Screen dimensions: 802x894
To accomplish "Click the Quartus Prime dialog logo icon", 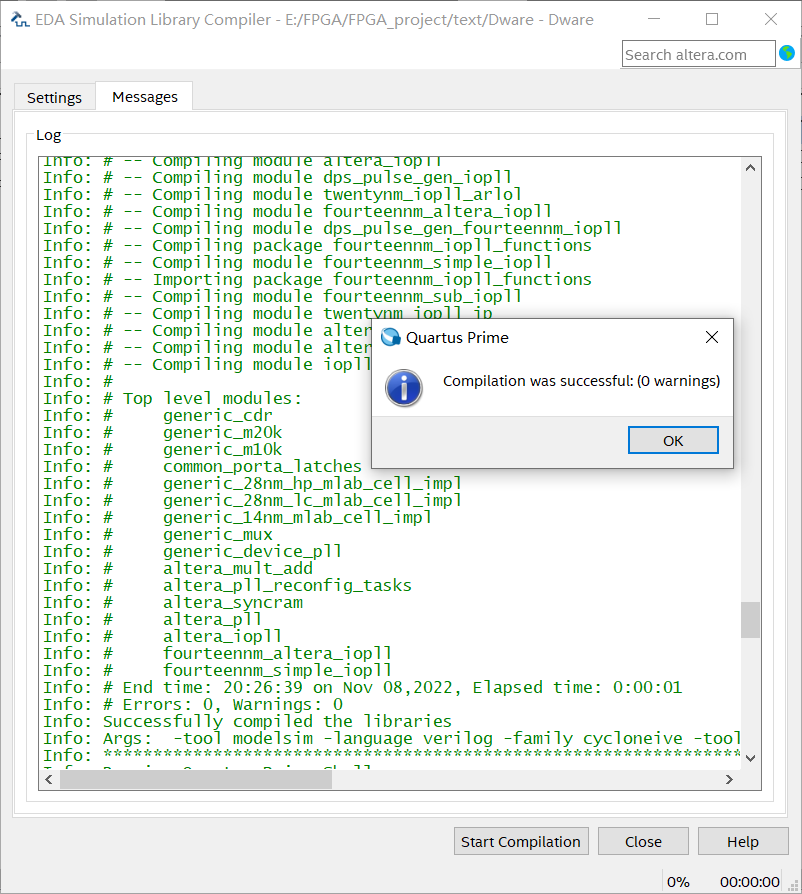I will pos(390,337).
